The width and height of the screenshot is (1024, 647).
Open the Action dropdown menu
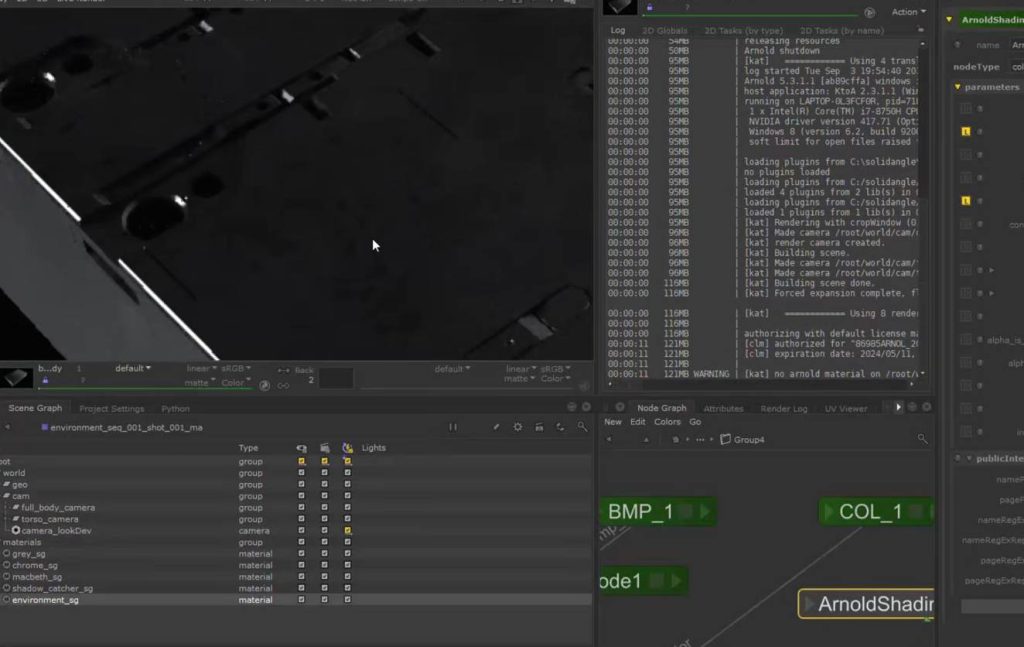coord(907,12)
